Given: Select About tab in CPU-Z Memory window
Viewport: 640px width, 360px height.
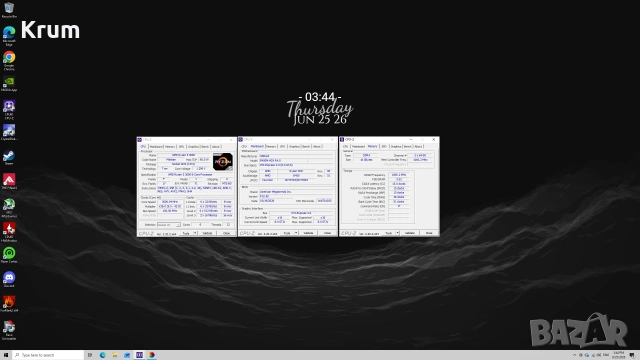Looking at the screenshot, I should click(x=418, y=147).
